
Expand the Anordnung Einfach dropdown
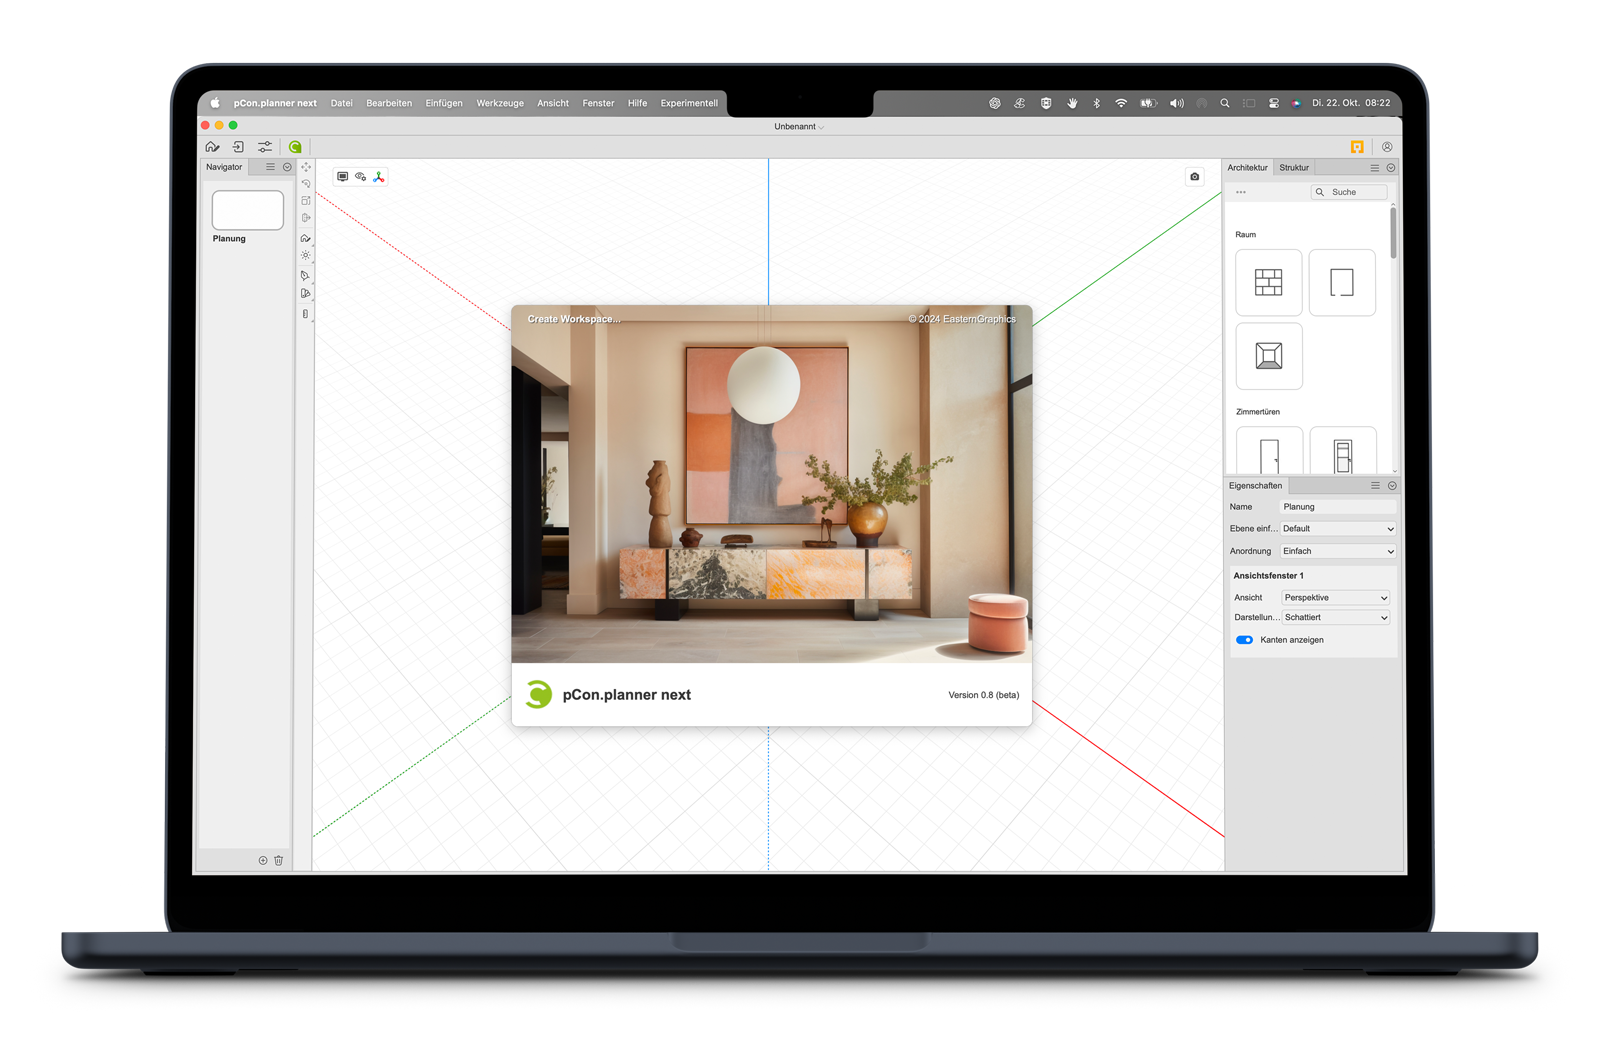coord(1337,551)
